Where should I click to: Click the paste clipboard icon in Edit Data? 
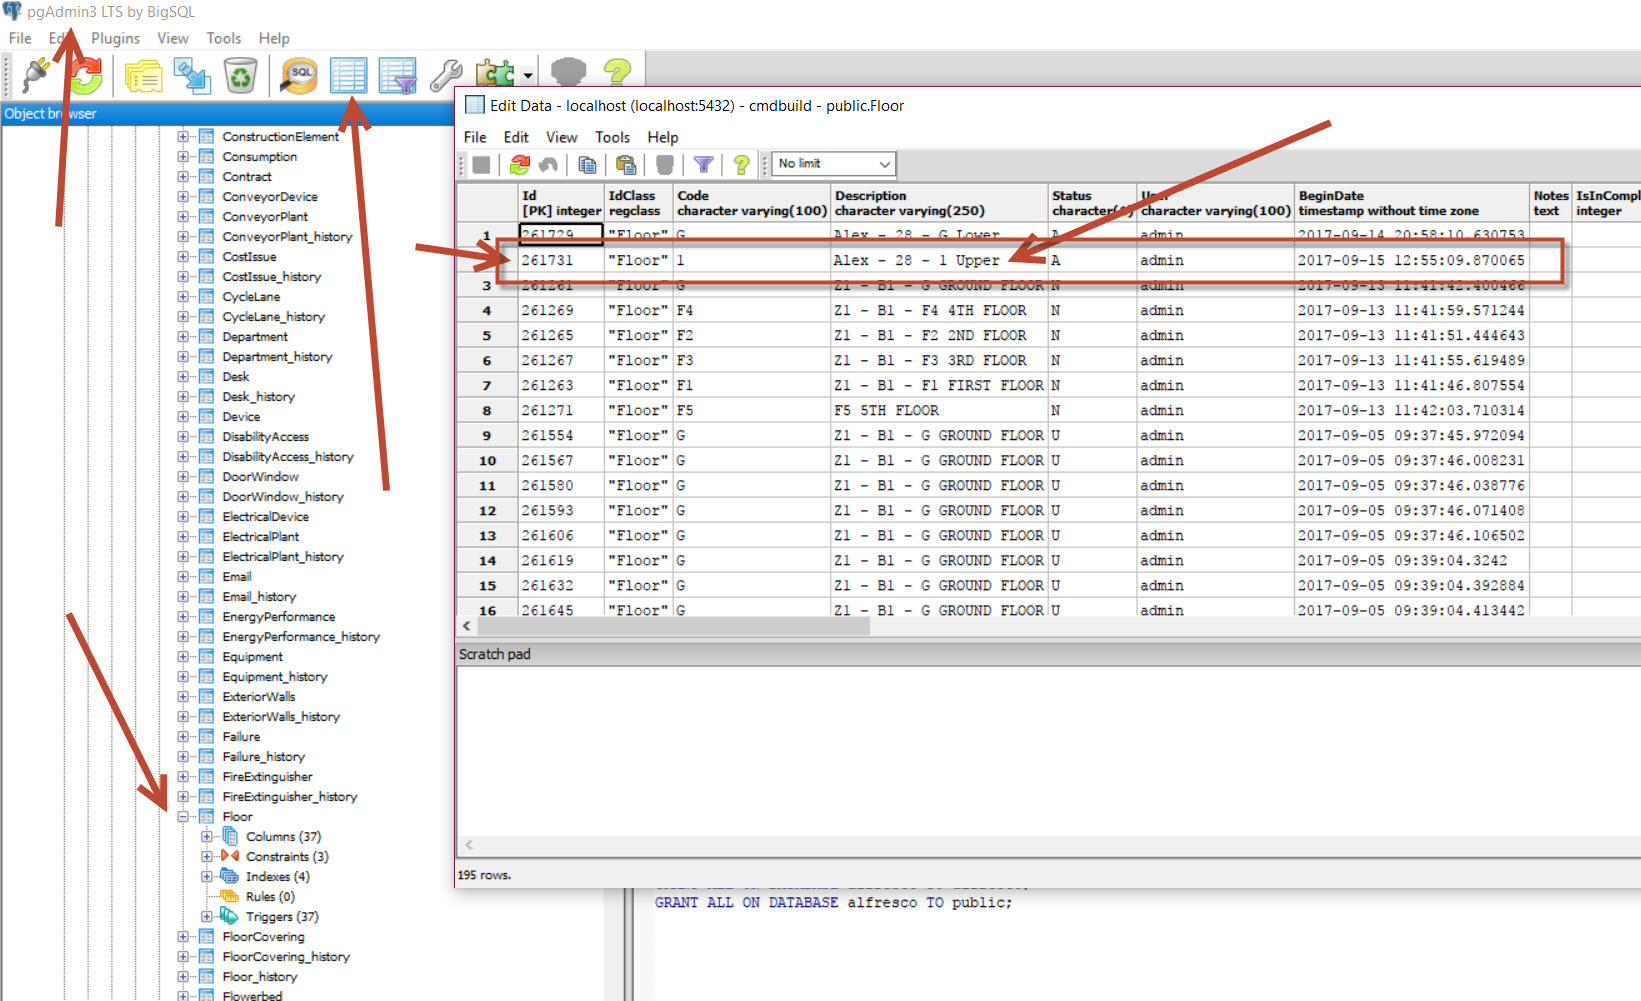click(x=626, y=164)
